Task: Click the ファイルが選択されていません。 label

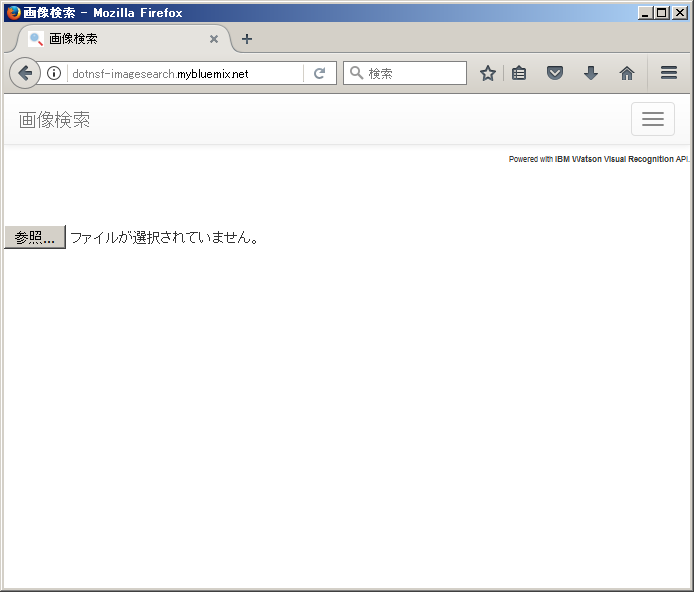Action: (165, 238)
